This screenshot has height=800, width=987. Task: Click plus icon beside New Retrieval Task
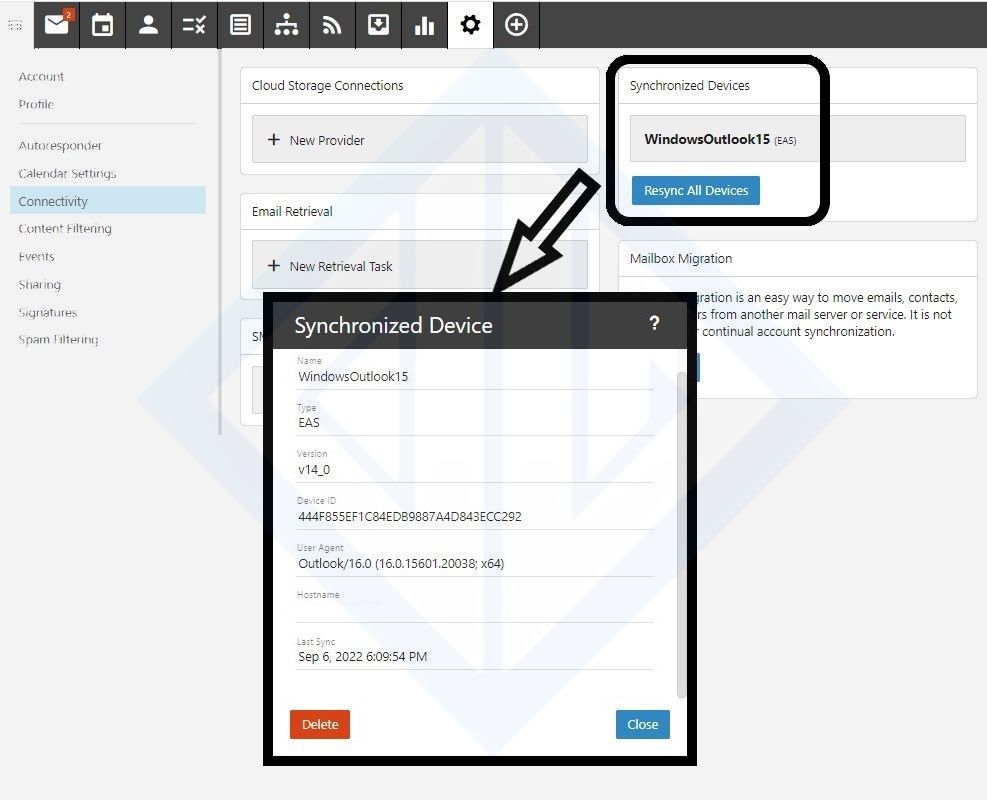coord(274,266)
